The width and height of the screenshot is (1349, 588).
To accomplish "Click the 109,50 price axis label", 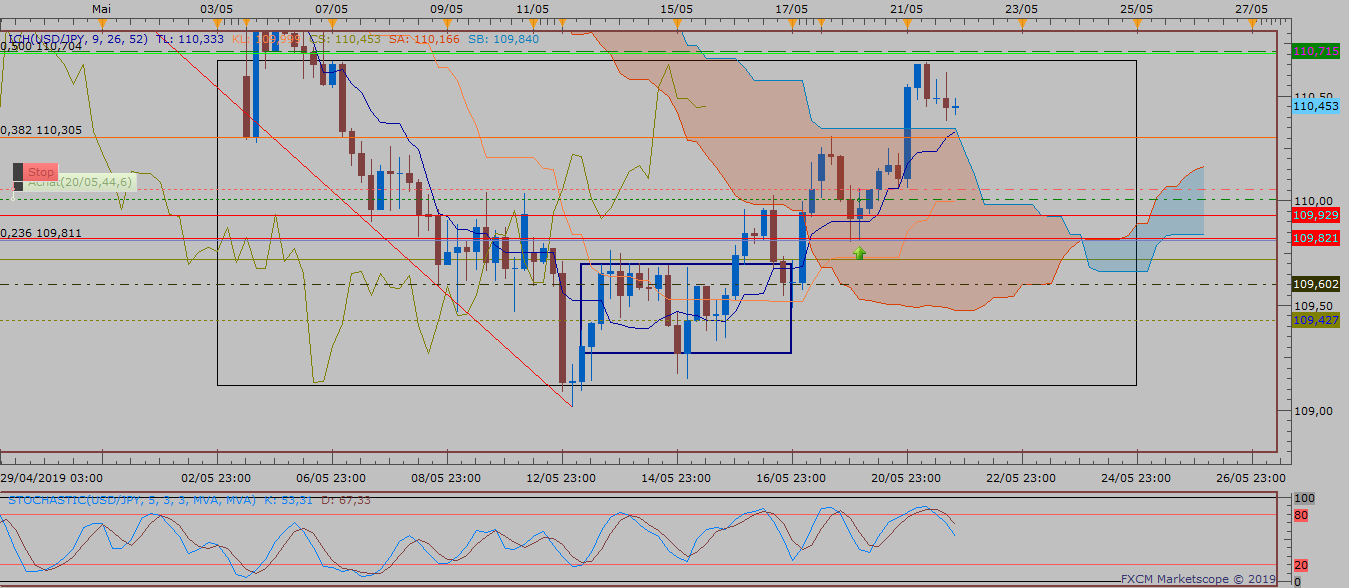I will 1311,306.
